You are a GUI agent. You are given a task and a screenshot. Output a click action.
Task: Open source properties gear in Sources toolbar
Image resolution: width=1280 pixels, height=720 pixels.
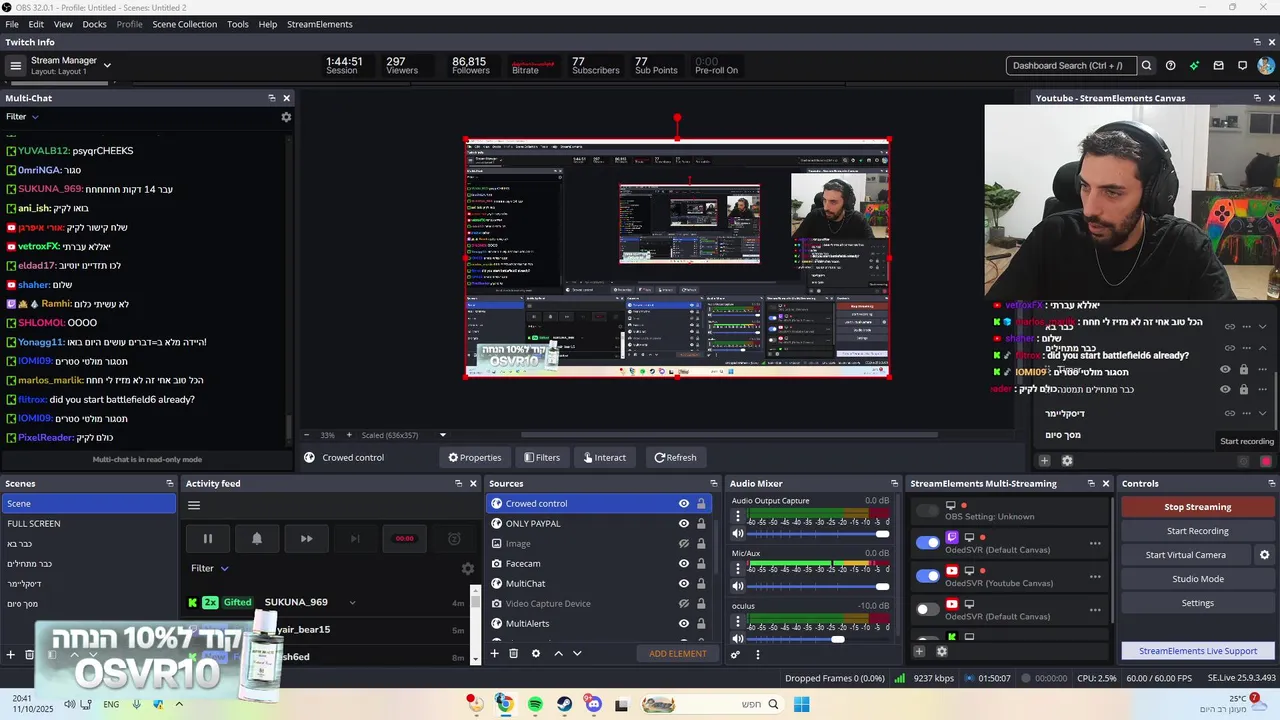coord(536,654)
